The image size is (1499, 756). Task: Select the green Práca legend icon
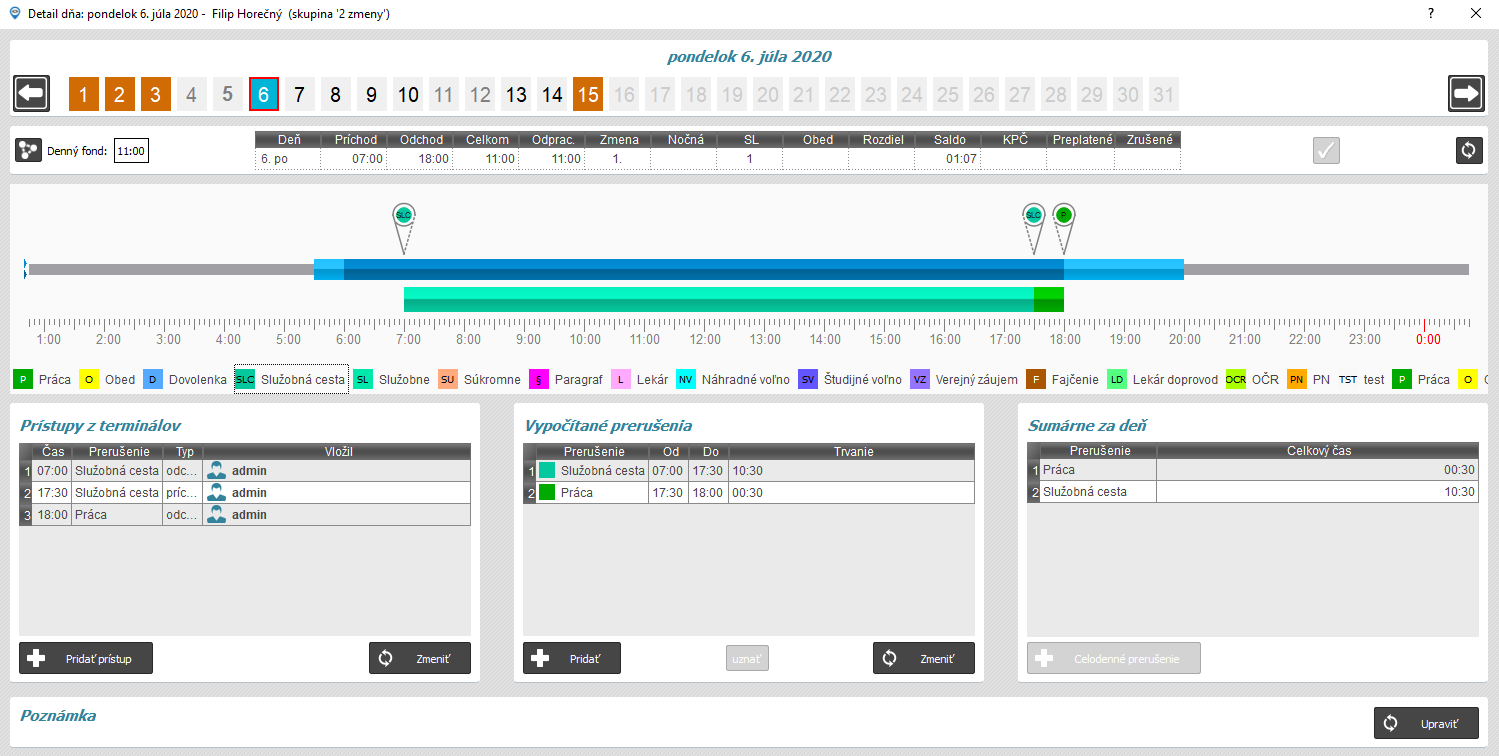pos(23,380)
